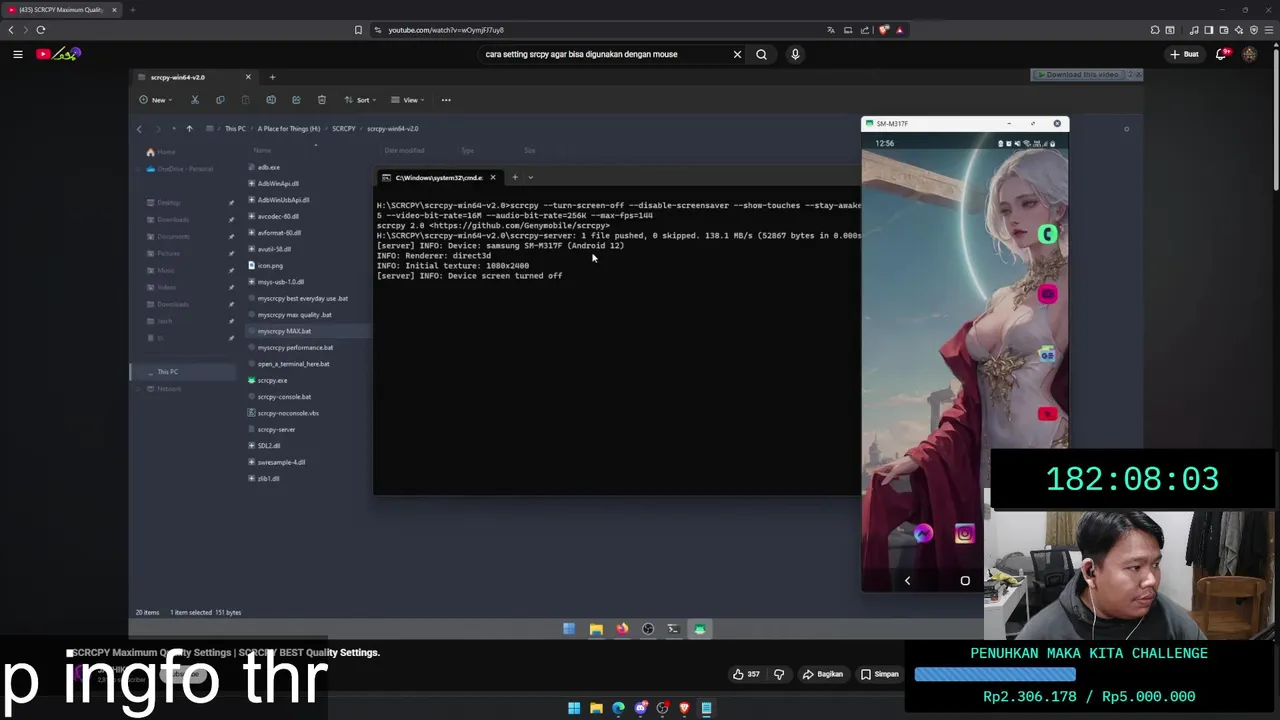Click the YouTube search magnifier button

tap(761, 54)
